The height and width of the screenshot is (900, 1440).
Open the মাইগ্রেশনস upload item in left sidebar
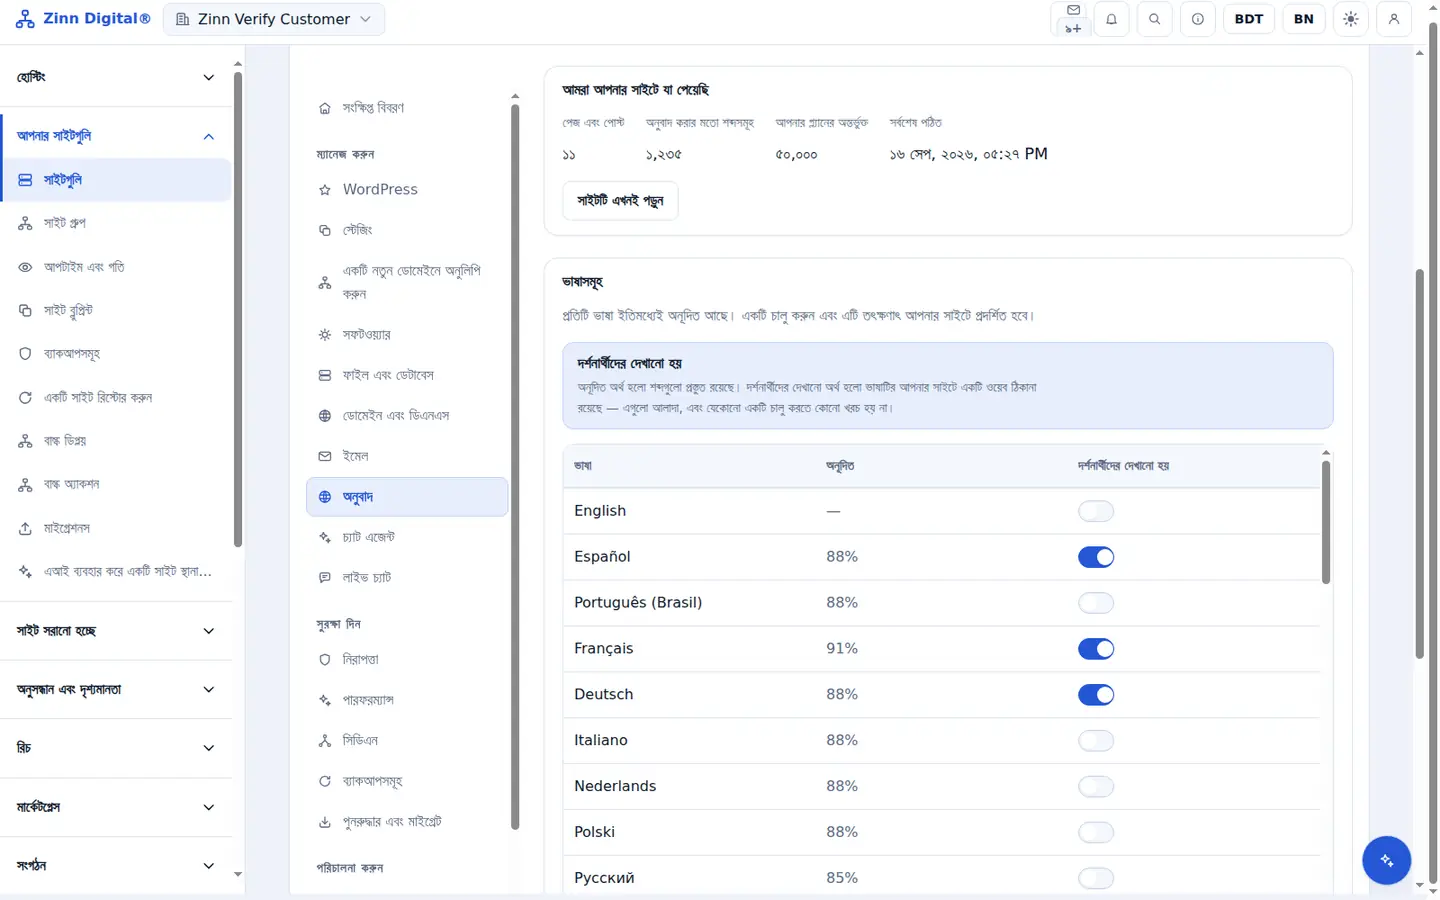116,528
